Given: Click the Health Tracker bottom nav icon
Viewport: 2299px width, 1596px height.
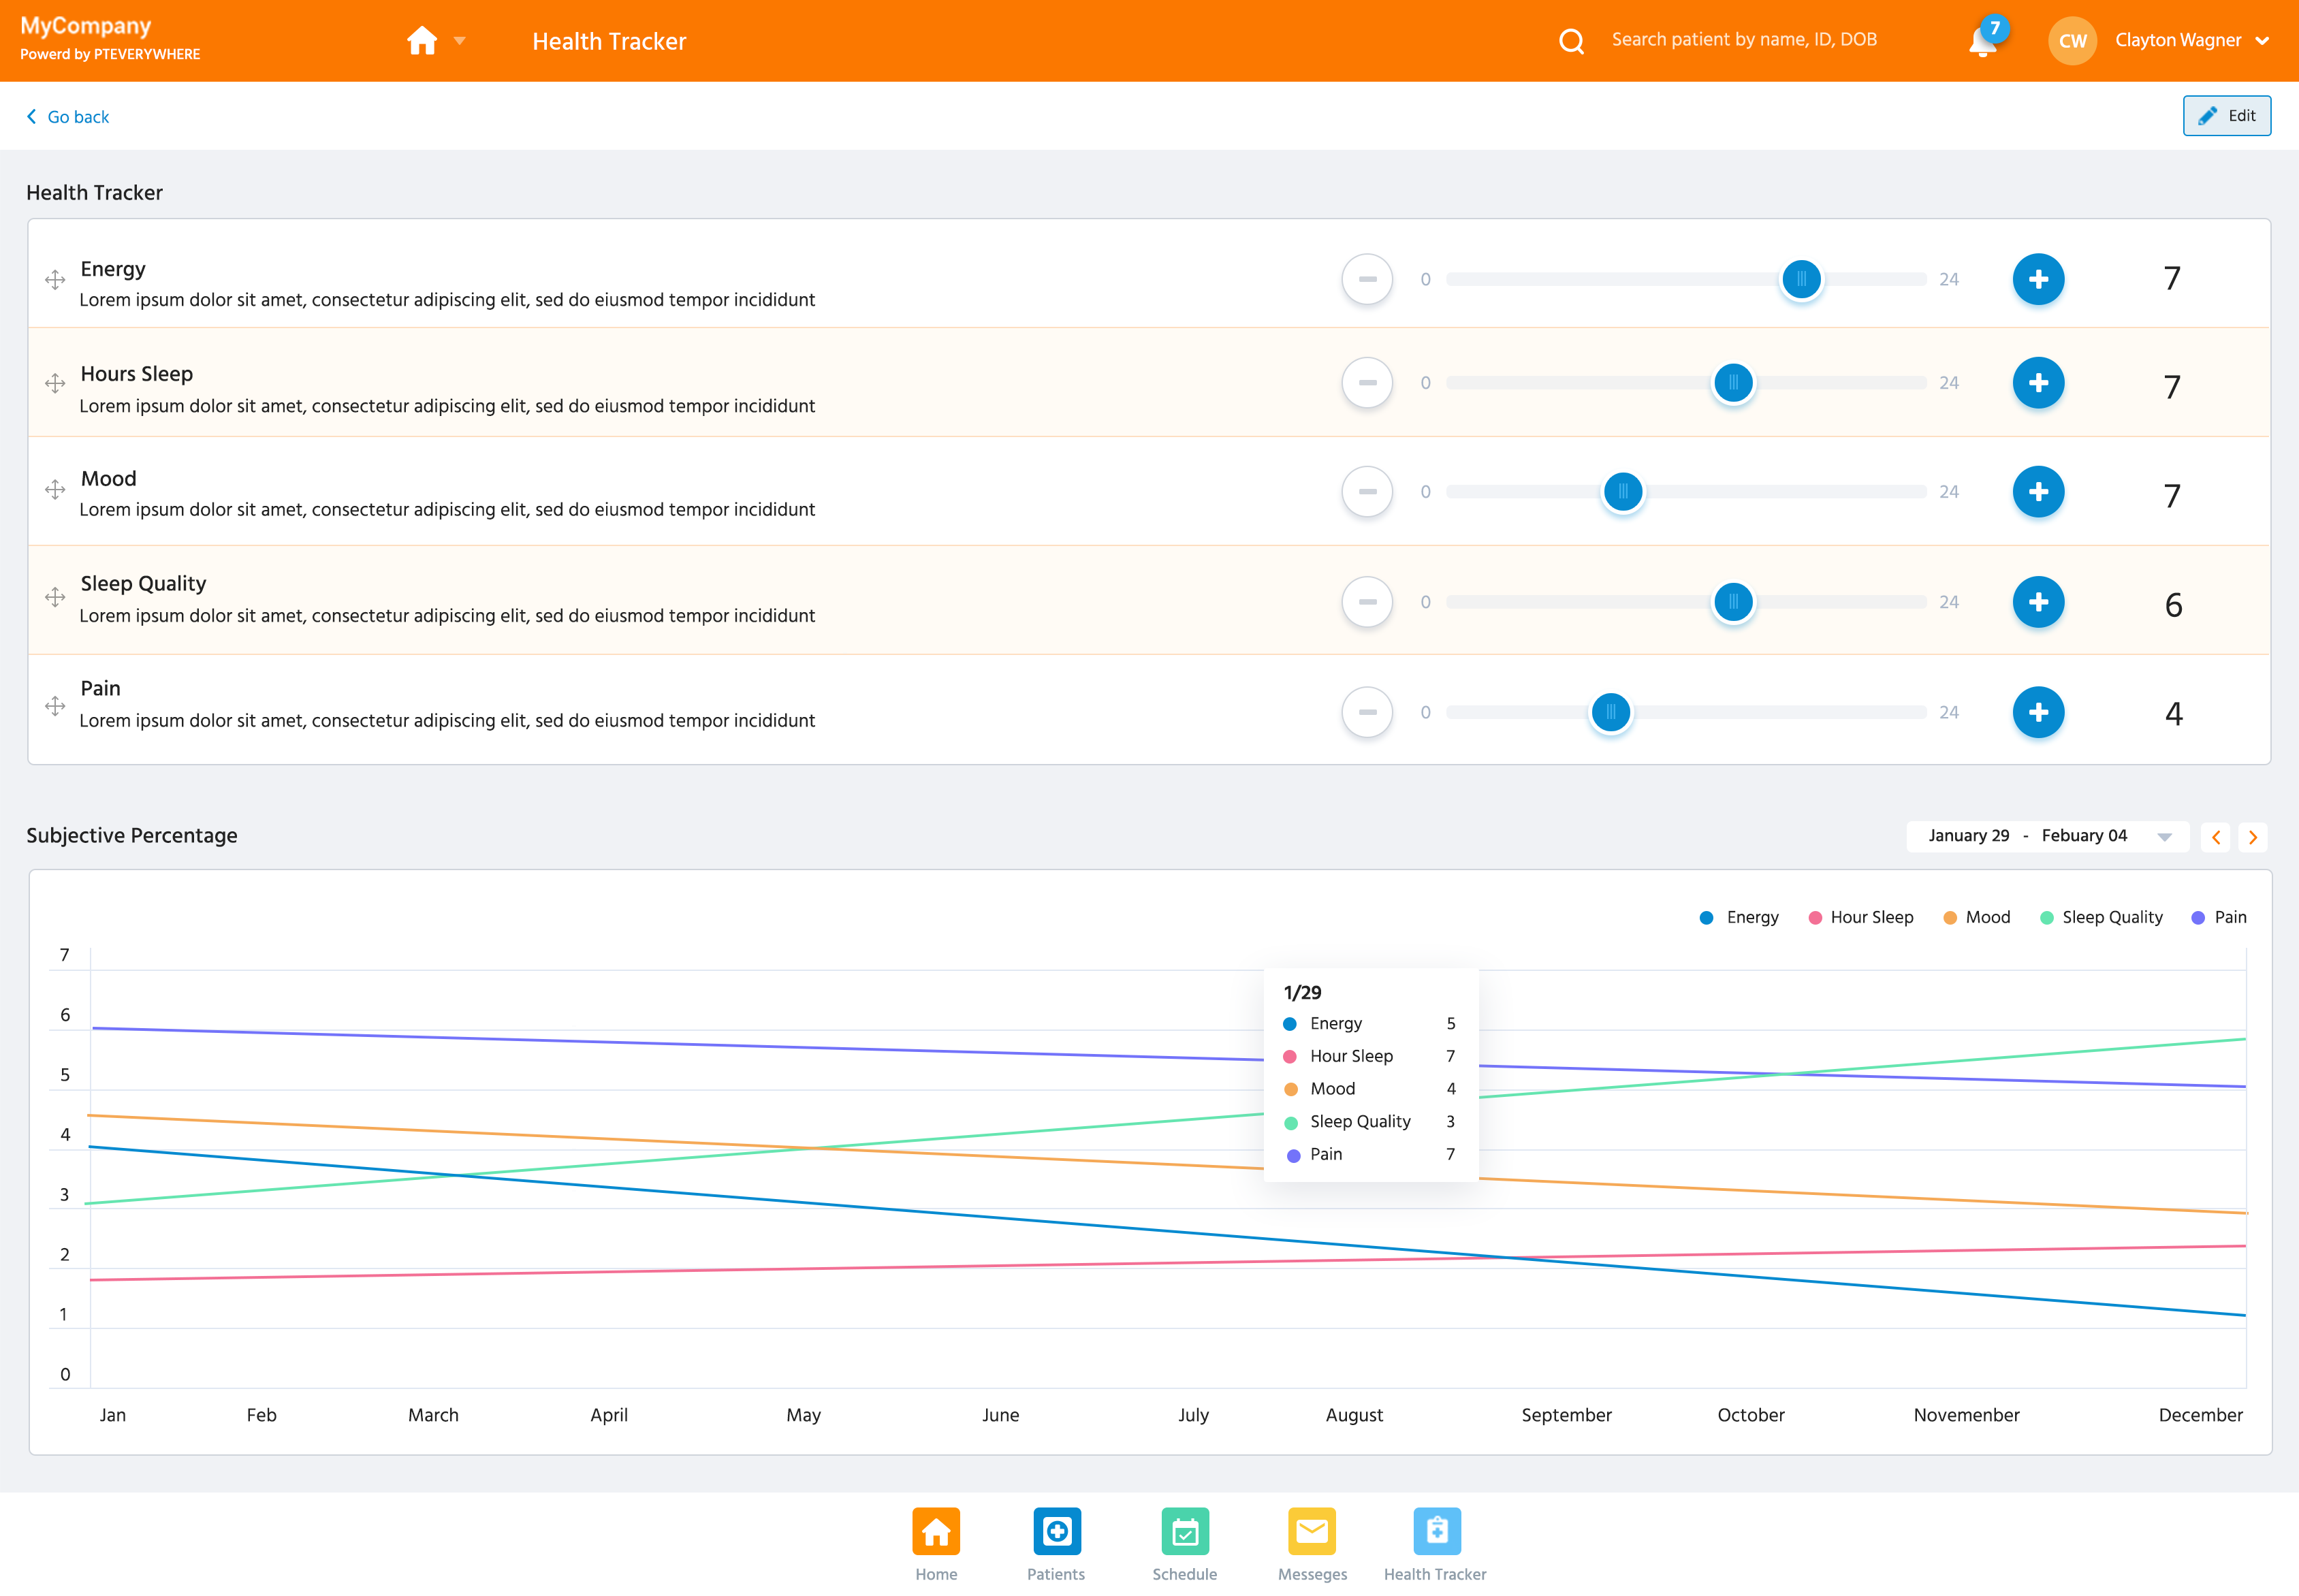Looking at the screenshot, I should (x=1436, y=1531).
